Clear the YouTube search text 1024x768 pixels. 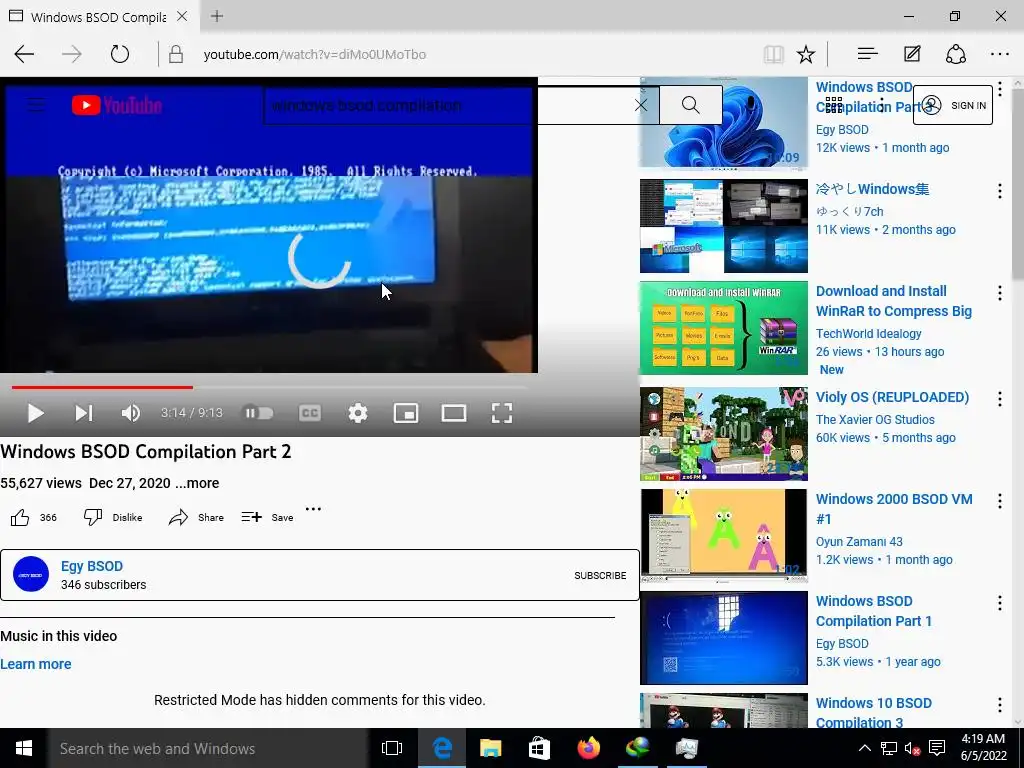641,105
